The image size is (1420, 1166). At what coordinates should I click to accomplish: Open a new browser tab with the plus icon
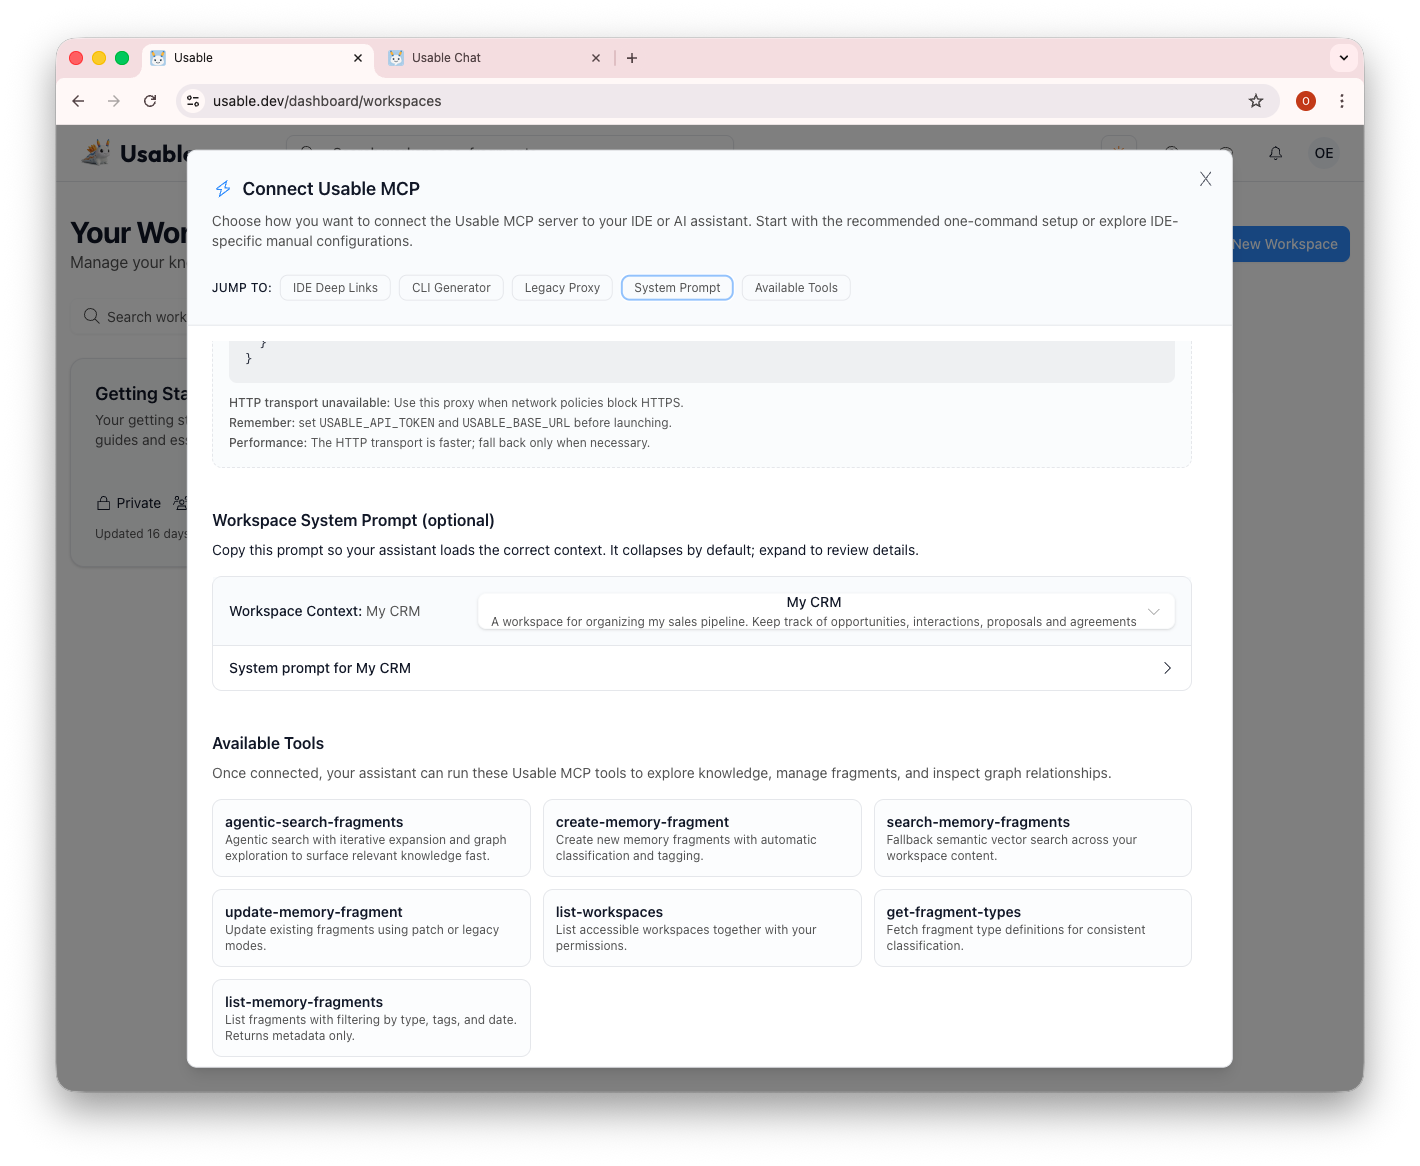tap(632, 58)
